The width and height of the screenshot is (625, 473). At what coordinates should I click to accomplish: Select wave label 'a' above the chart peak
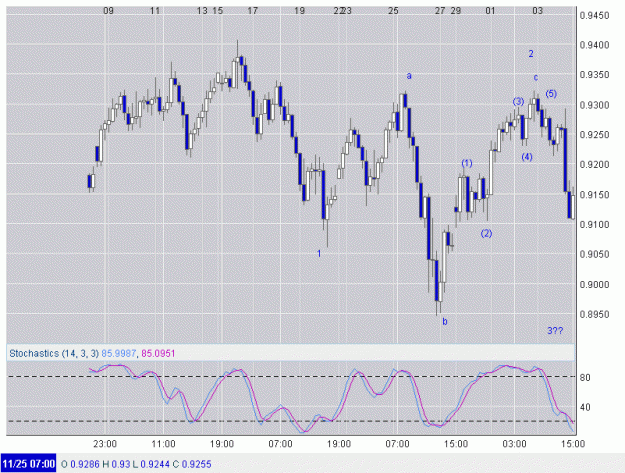tap(409, 76)
